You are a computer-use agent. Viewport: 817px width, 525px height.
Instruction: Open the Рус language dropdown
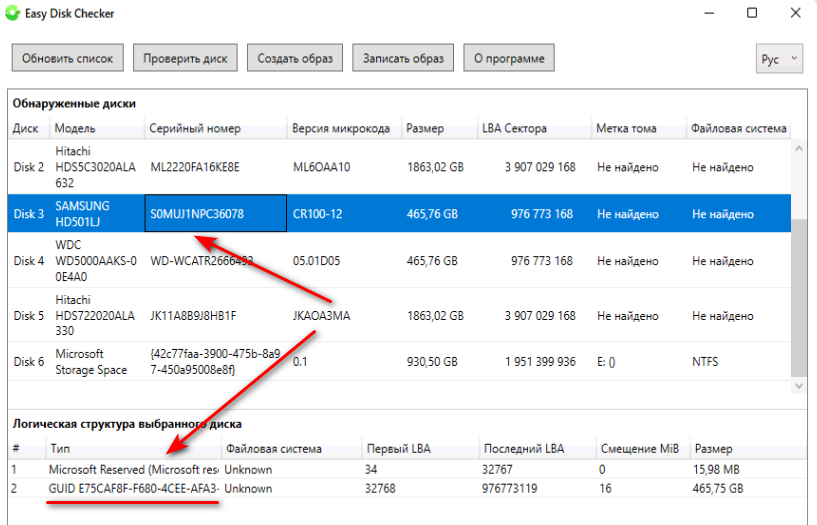[779, 60]
